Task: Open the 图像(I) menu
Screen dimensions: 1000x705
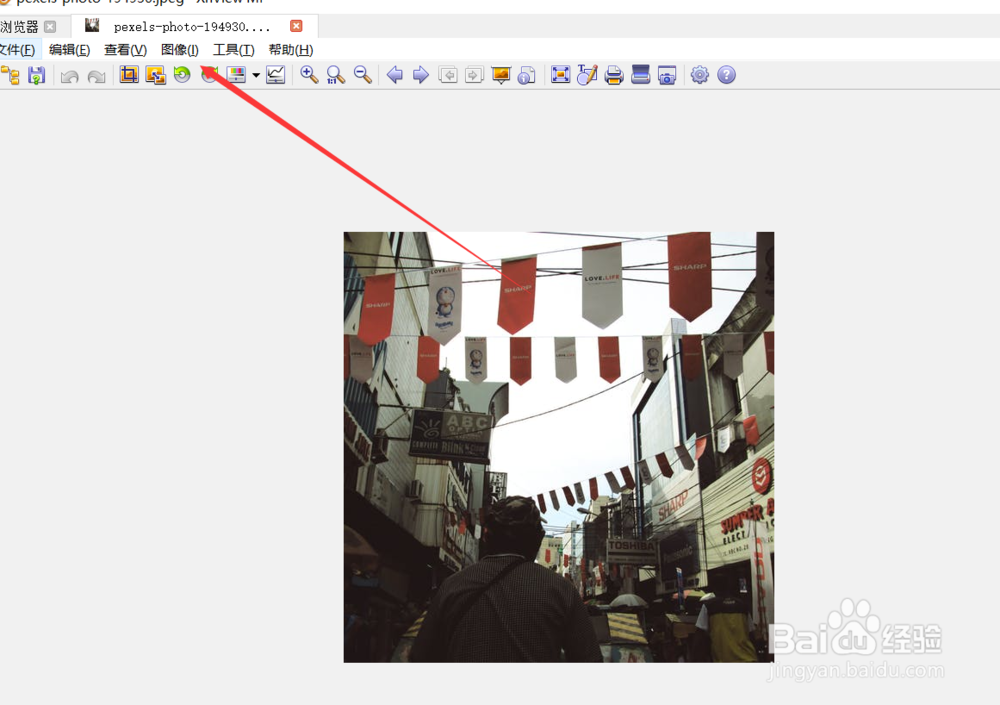Action: pos(180,50)
